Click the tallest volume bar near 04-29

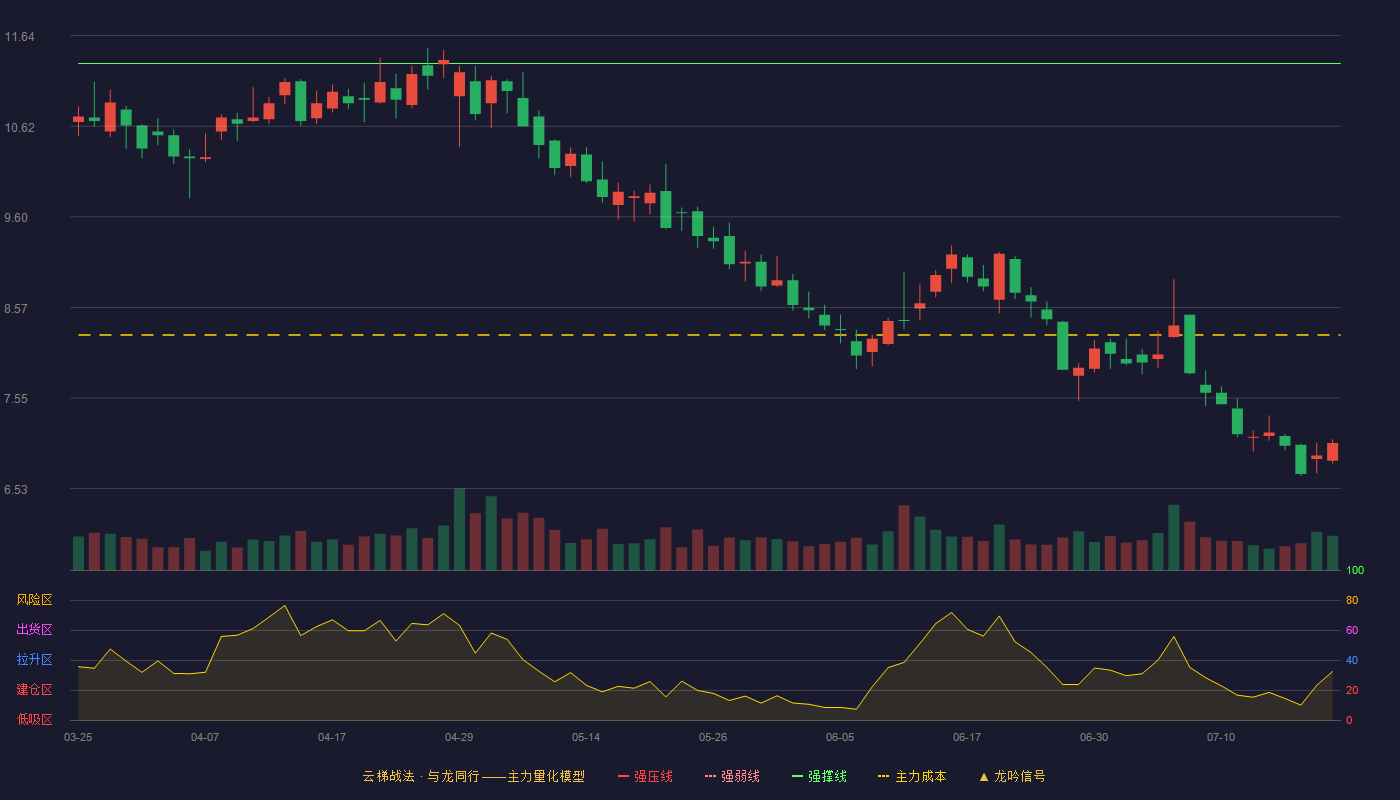459,529
